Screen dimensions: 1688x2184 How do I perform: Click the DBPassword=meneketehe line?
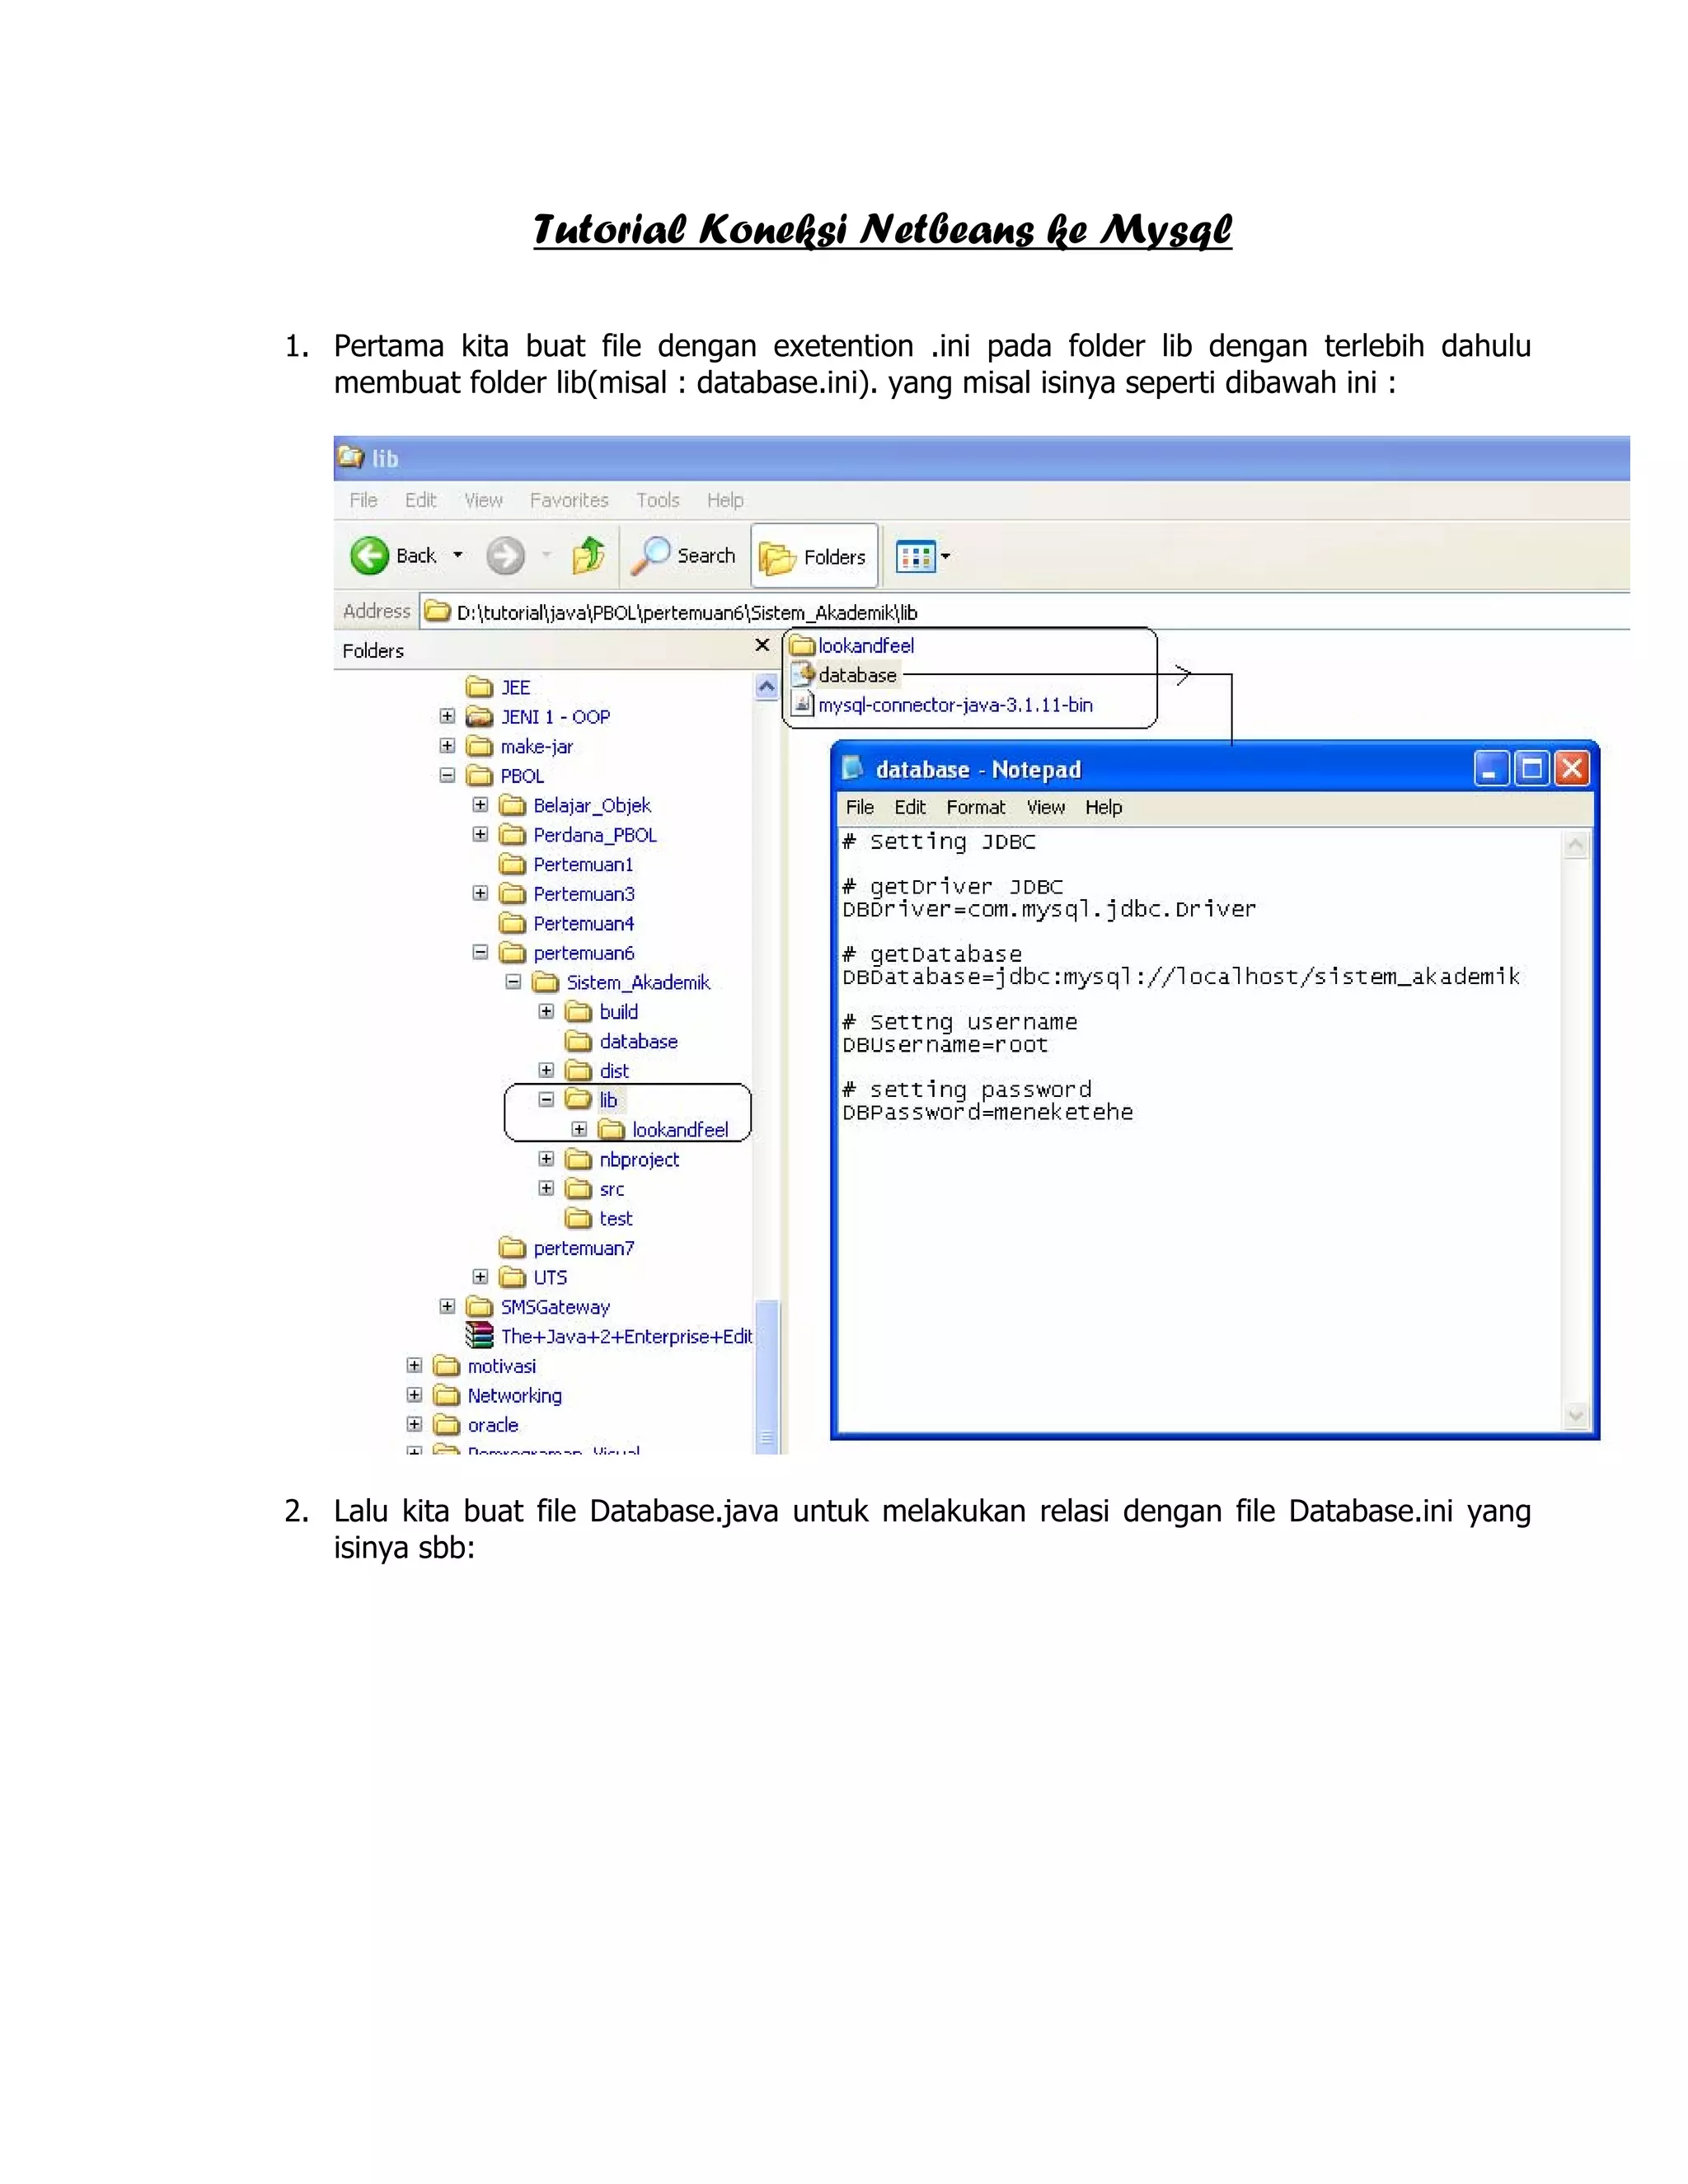coord(988,1112)
